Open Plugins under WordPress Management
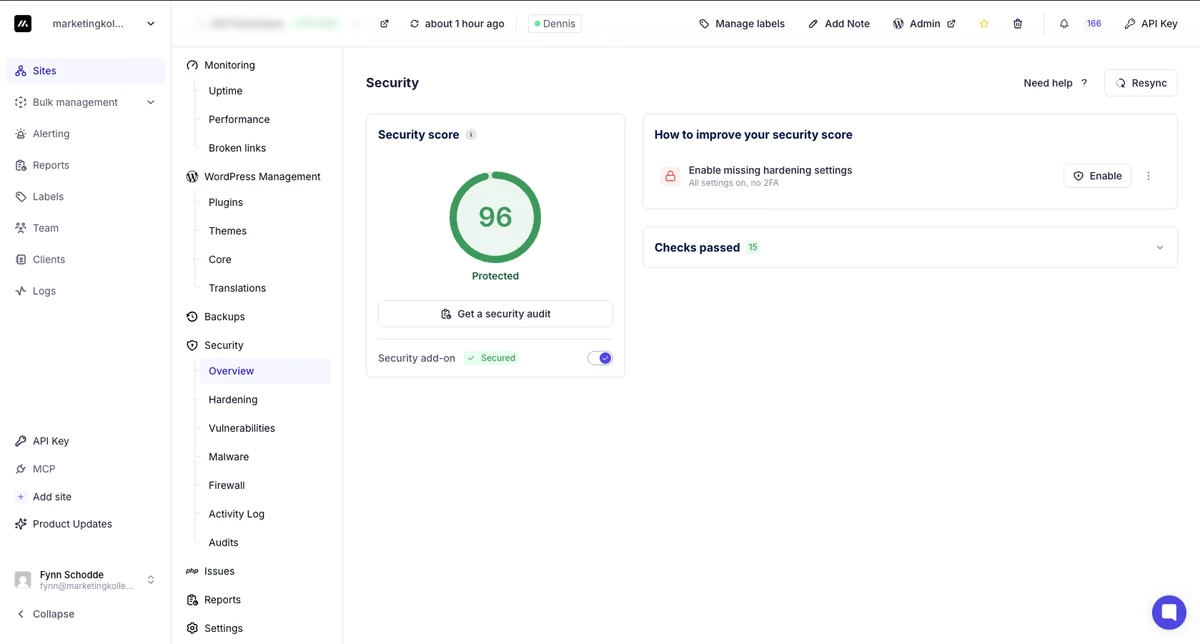This screenshot has width=1200, height=644. pos(226,203)
